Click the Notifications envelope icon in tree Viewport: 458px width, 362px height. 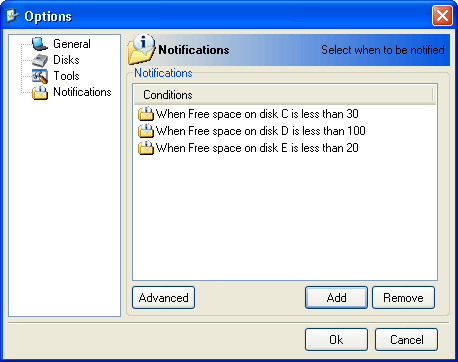40,92
